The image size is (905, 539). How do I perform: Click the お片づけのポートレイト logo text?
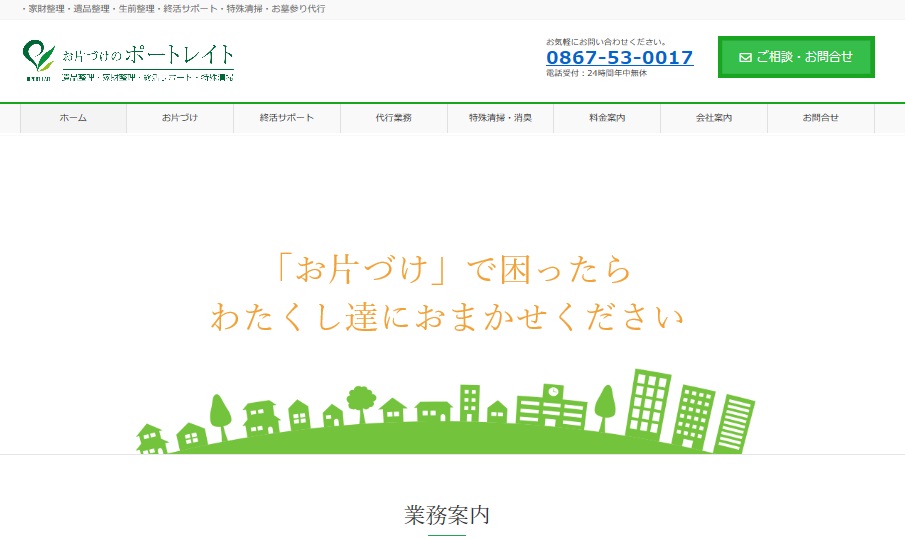(x=148, y=53)
